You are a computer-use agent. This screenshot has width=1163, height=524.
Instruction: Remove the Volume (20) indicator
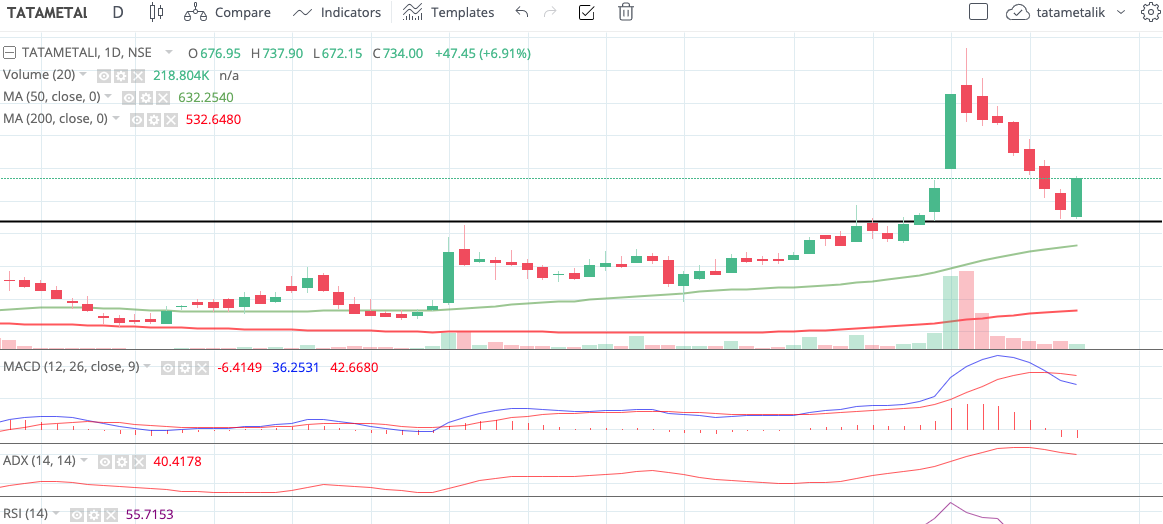(138, 76)
